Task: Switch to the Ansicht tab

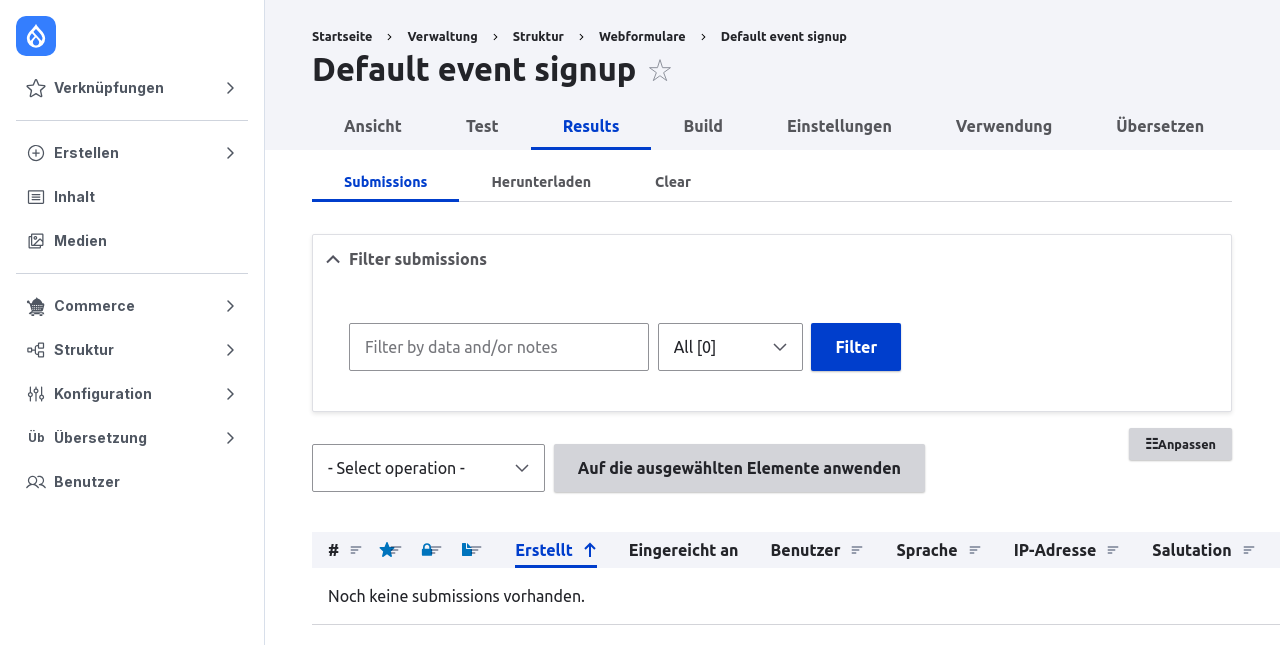Action: 373,126
